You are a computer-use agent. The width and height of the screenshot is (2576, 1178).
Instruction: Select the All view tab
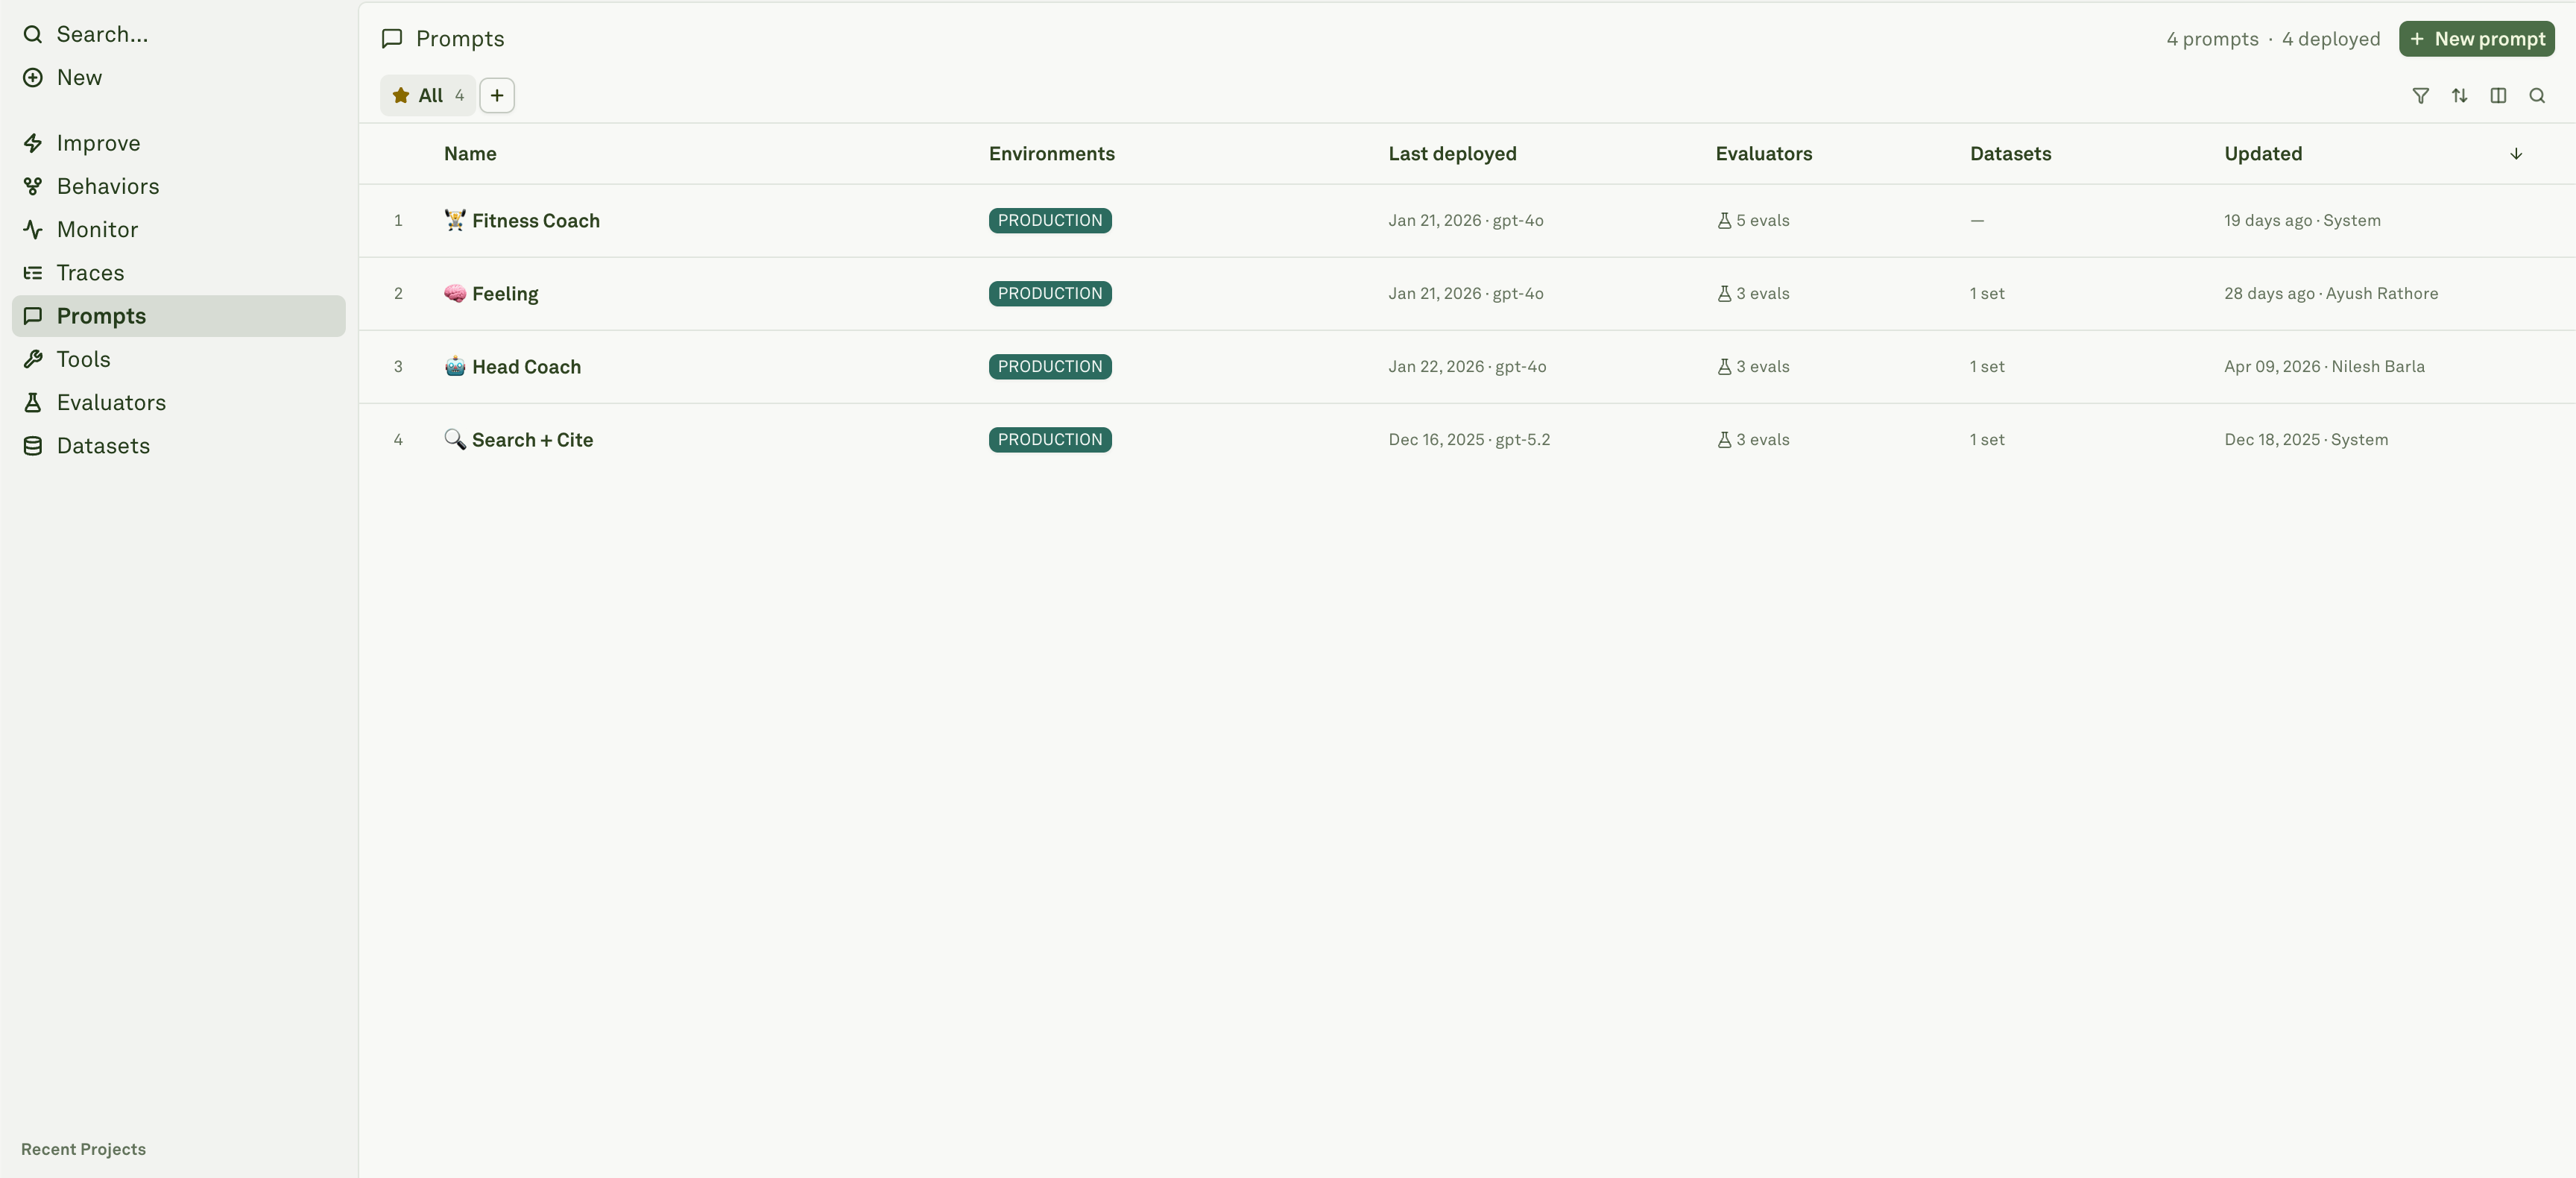[x=428, y=96]
